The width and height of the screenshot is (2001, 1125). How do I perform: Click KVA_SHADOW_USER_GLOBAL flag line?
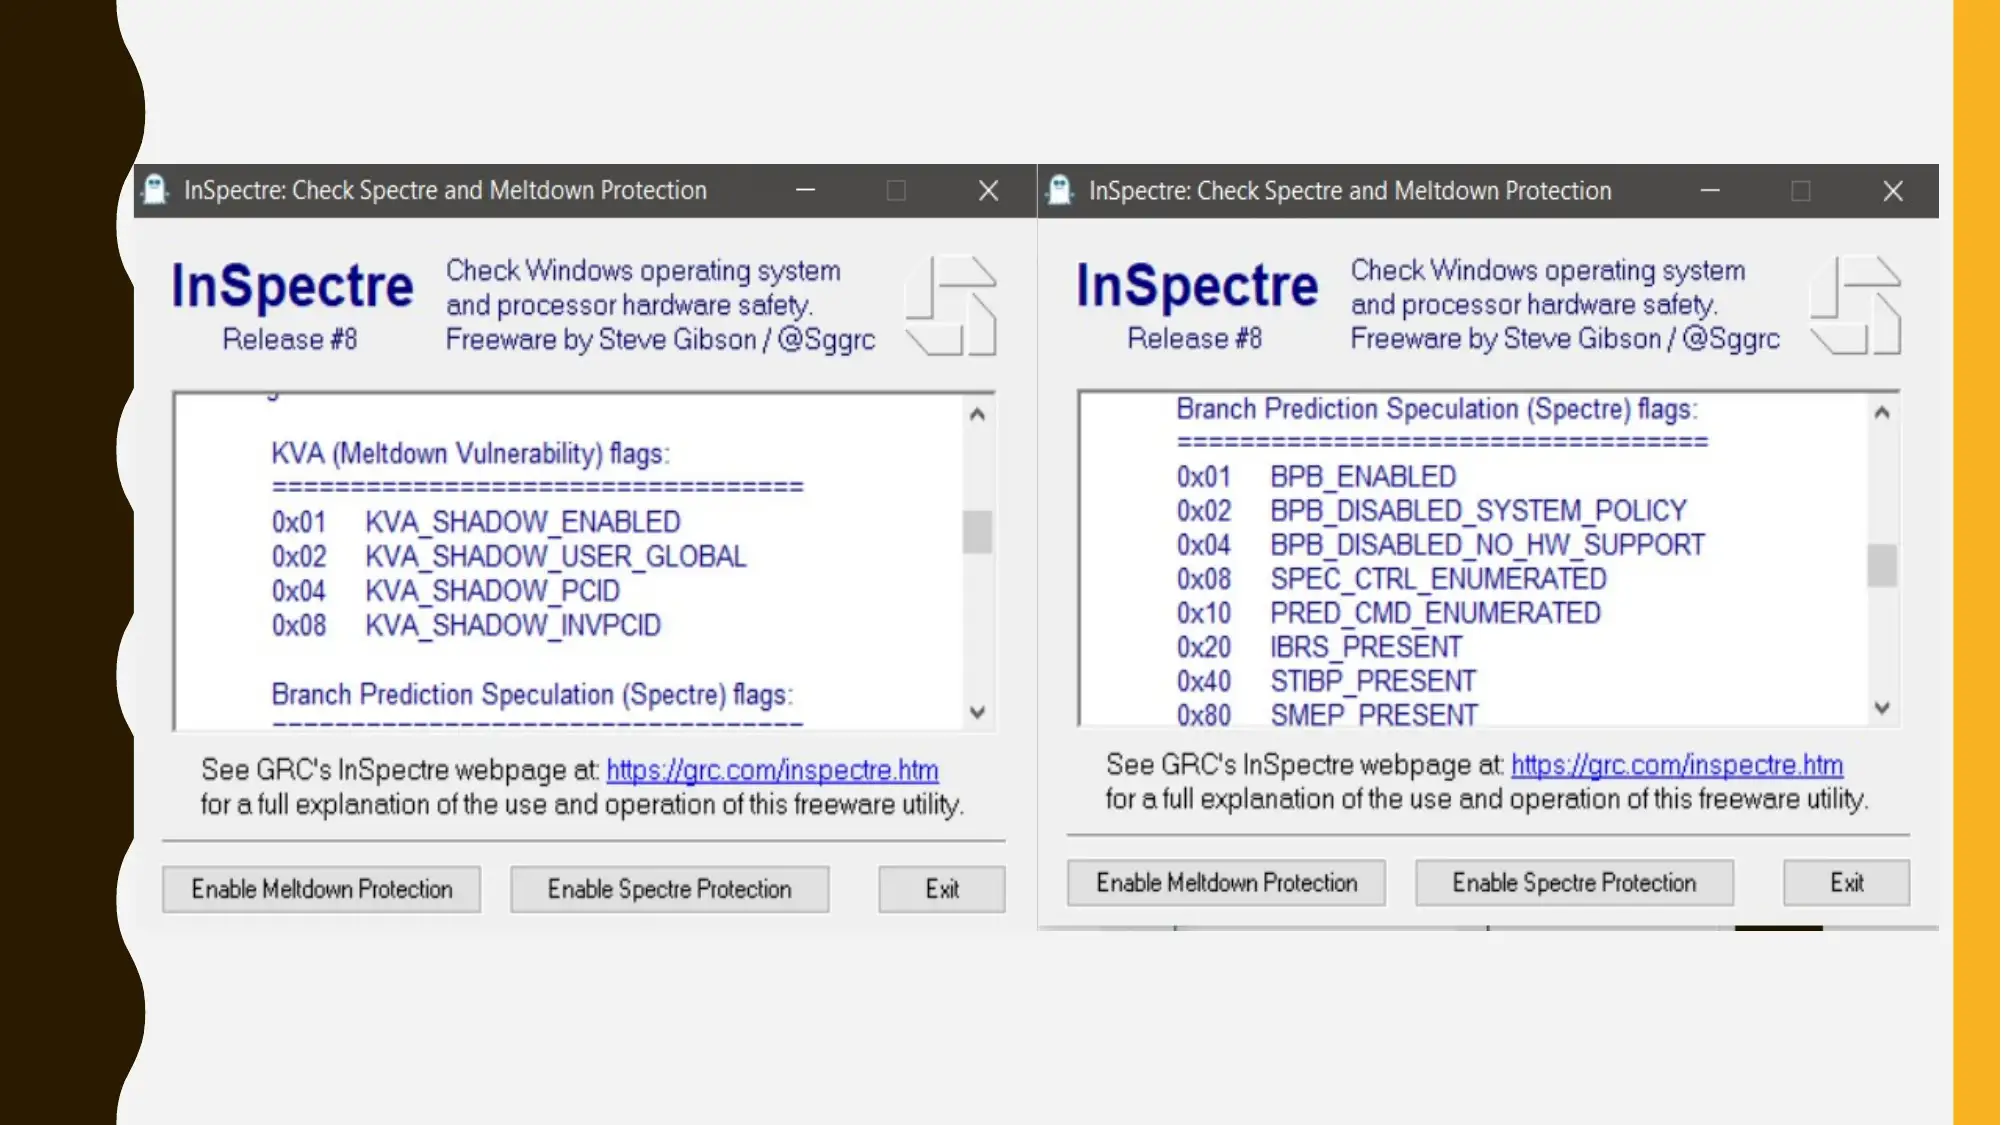tap(509, 557)
